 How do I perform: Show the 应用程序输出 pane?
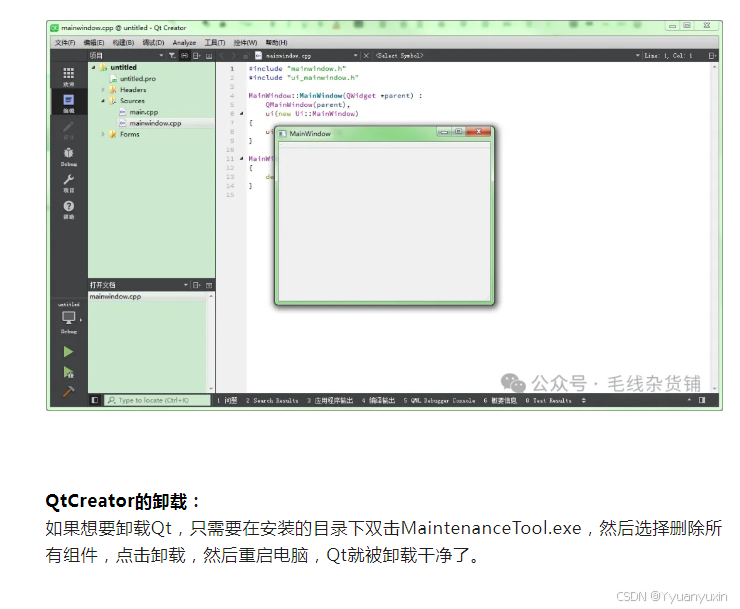pyautogui.click(x=330, y=400)
